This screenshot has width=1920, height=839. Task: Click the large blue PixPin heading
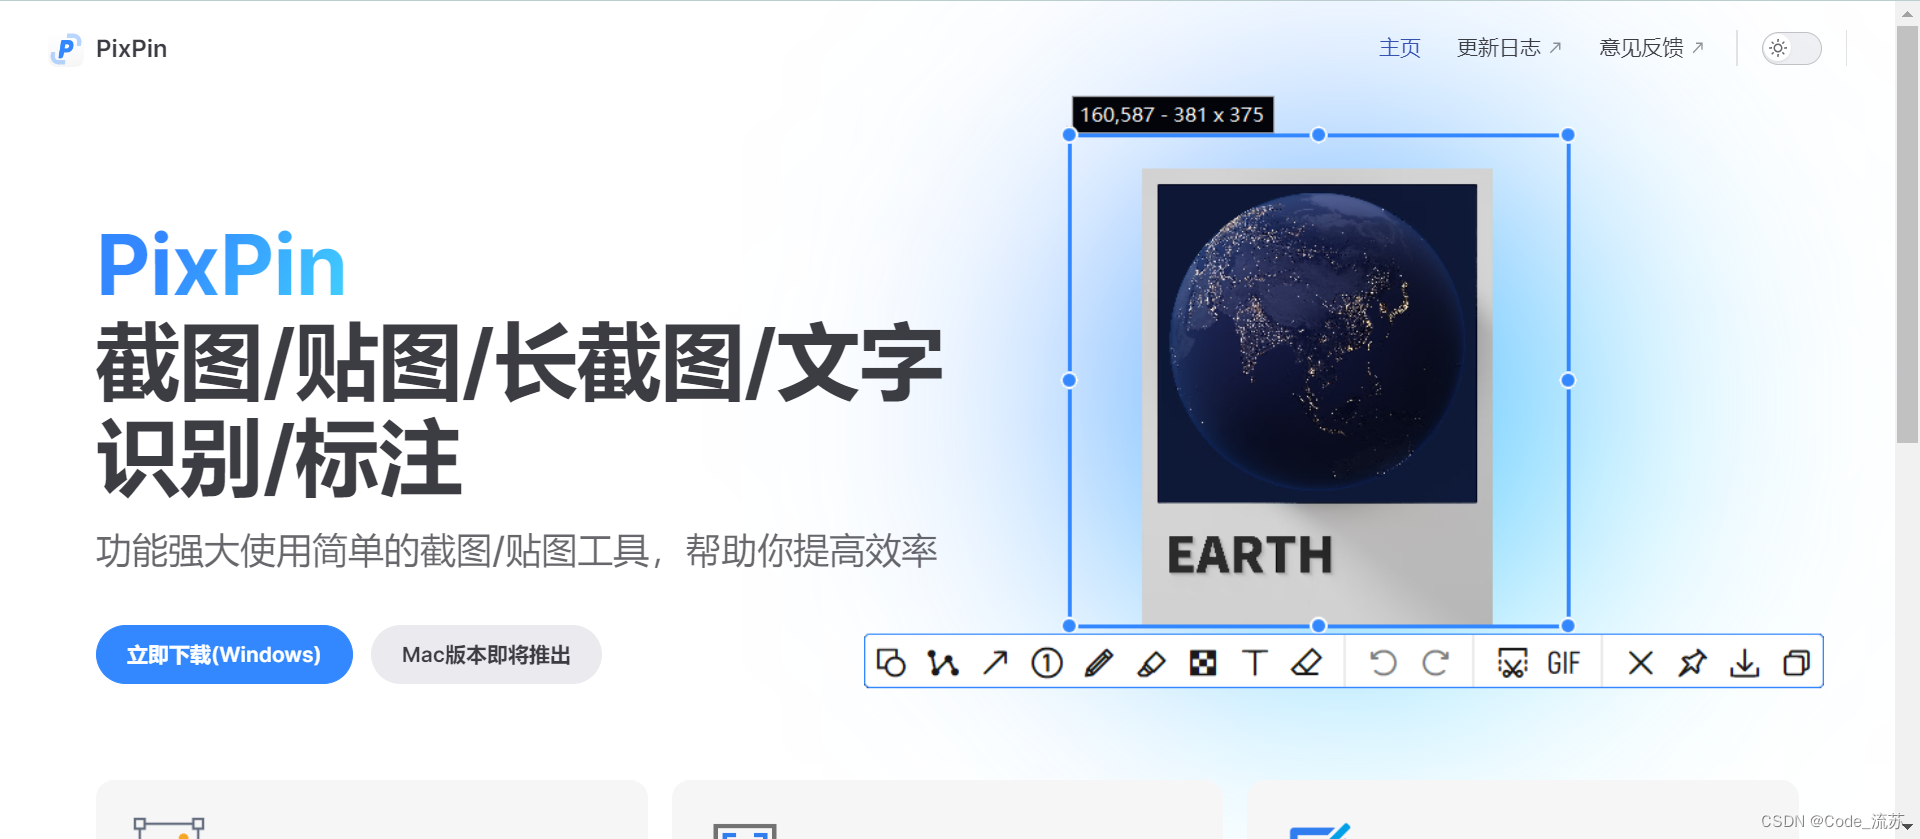point(221,265)
